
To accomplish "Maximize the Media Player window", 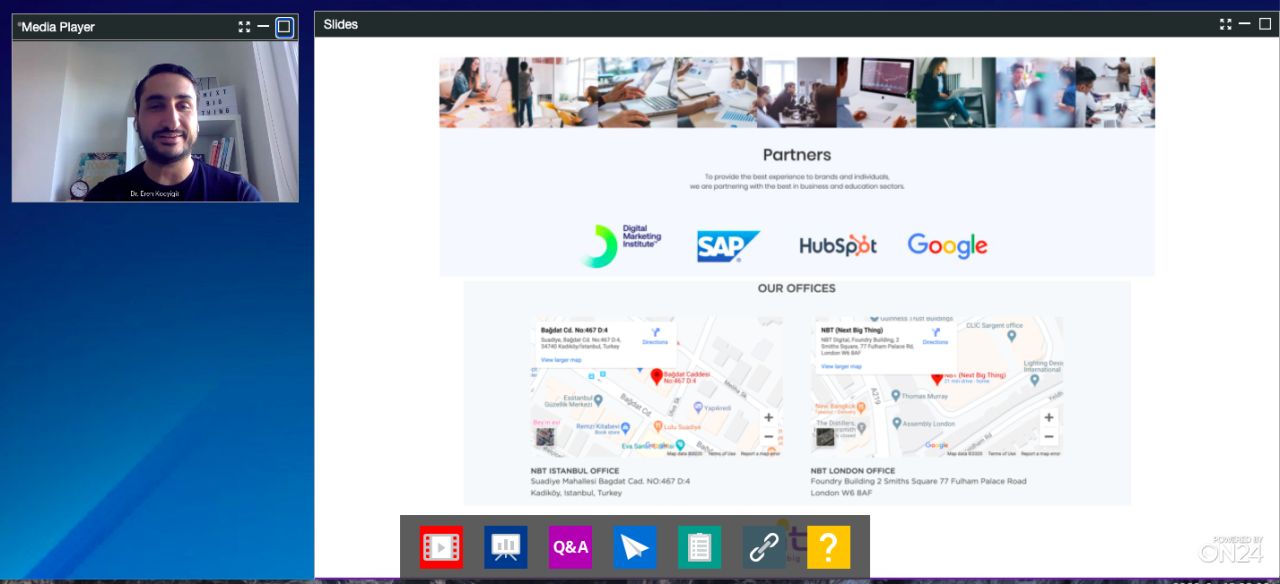I will coord(284,27).
